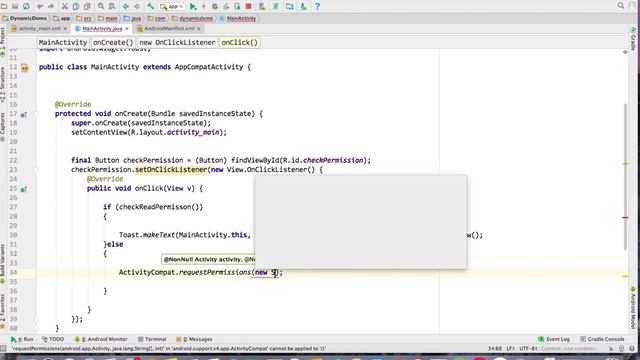Click the UTF-8 encoding status entry
Screen dimensions: 640x360
[528, 349]
